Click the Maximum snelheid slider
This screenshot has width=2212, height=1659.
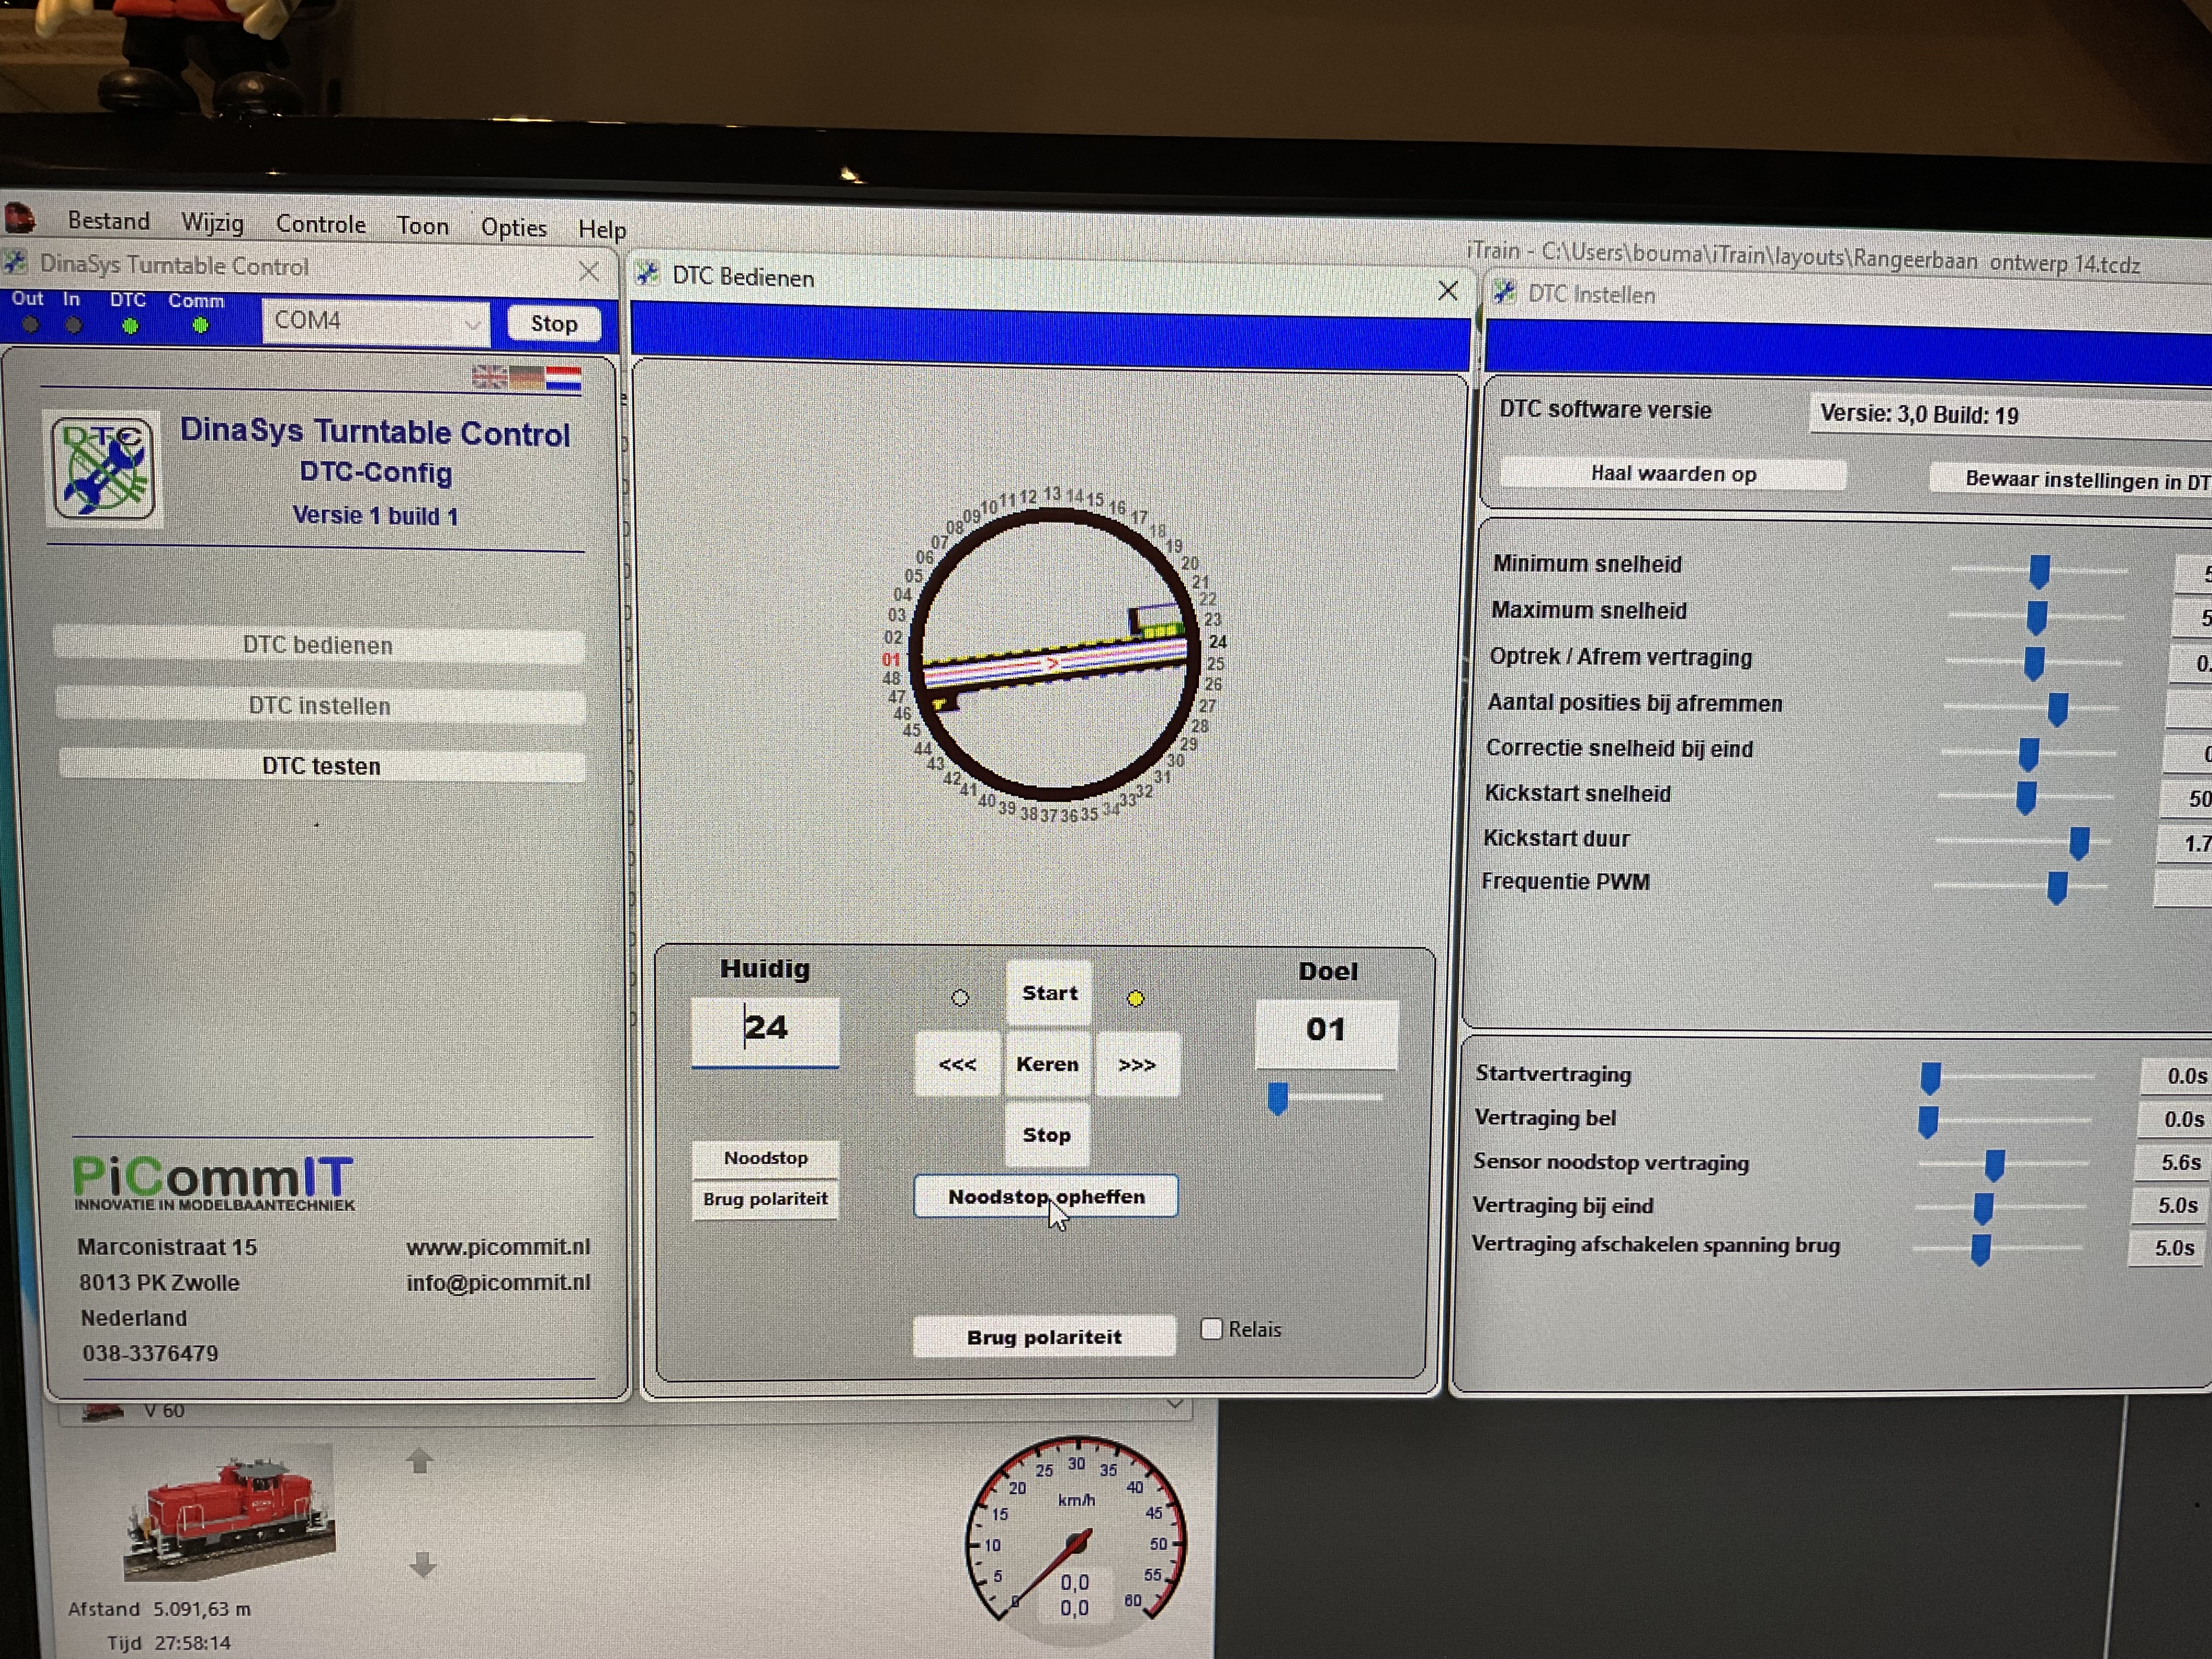click(x=2035, y=617)
